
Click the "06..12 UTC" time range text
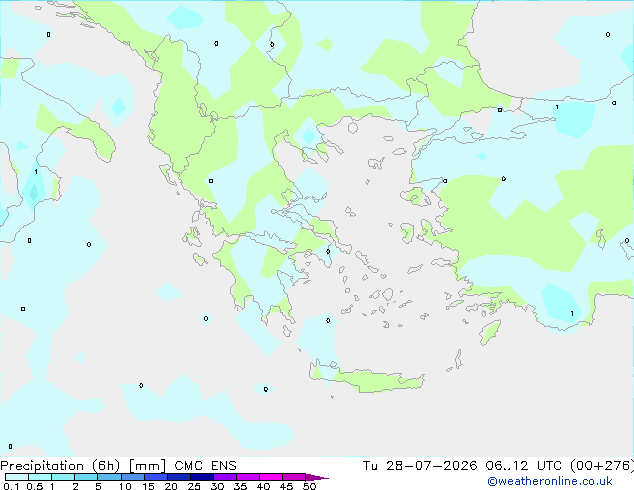524,466
